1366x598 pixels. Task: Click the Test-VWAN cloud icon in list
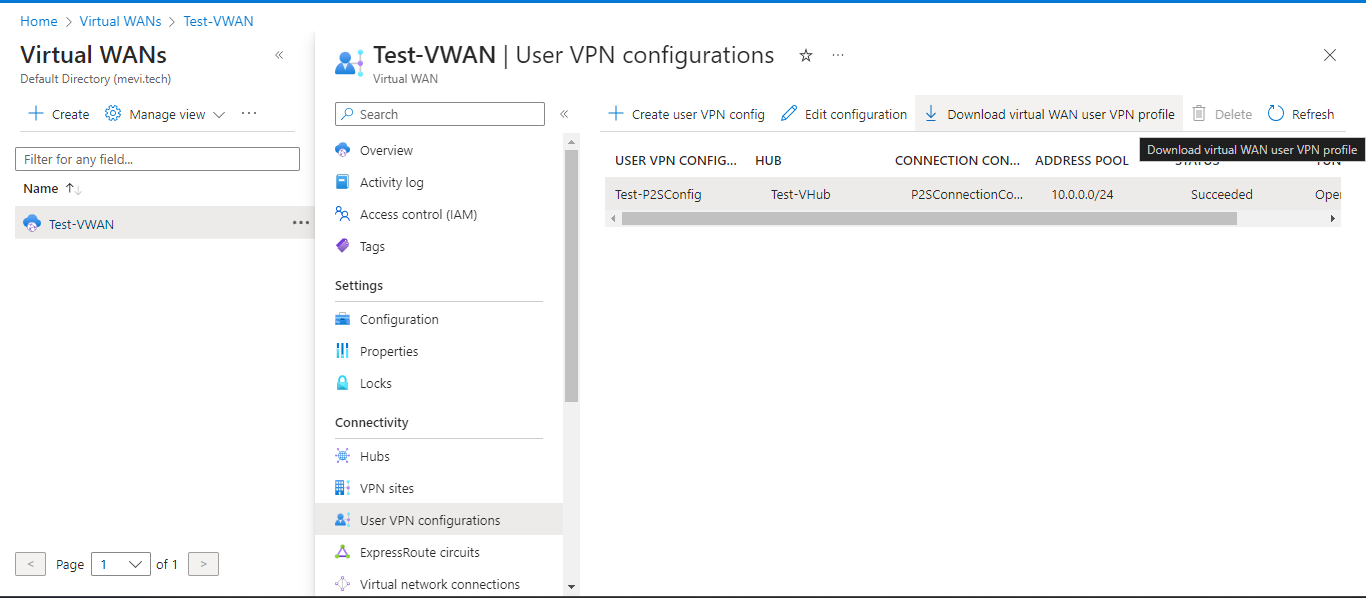(x=32, y=224)
